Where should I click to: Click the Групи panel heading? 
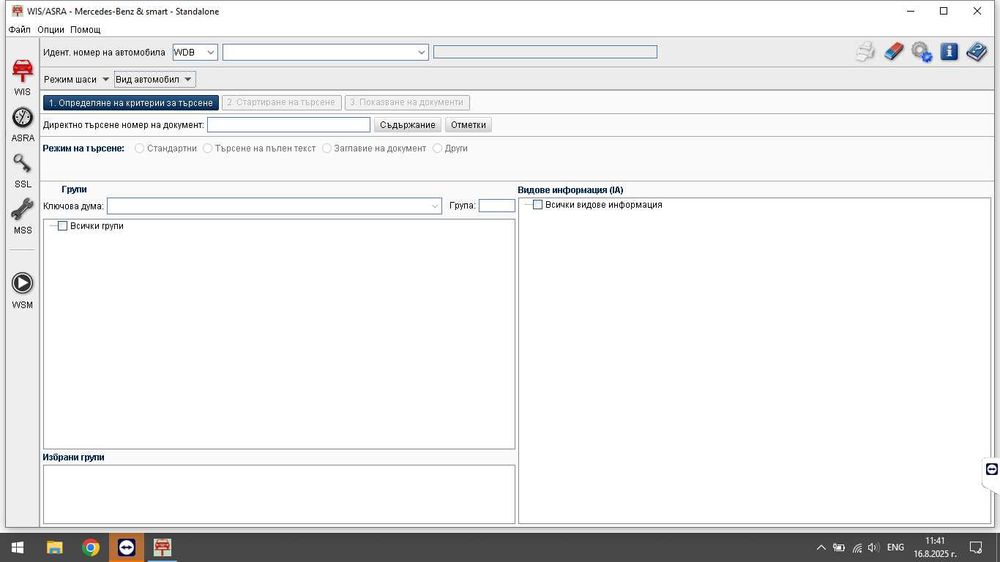coord(74,189)
